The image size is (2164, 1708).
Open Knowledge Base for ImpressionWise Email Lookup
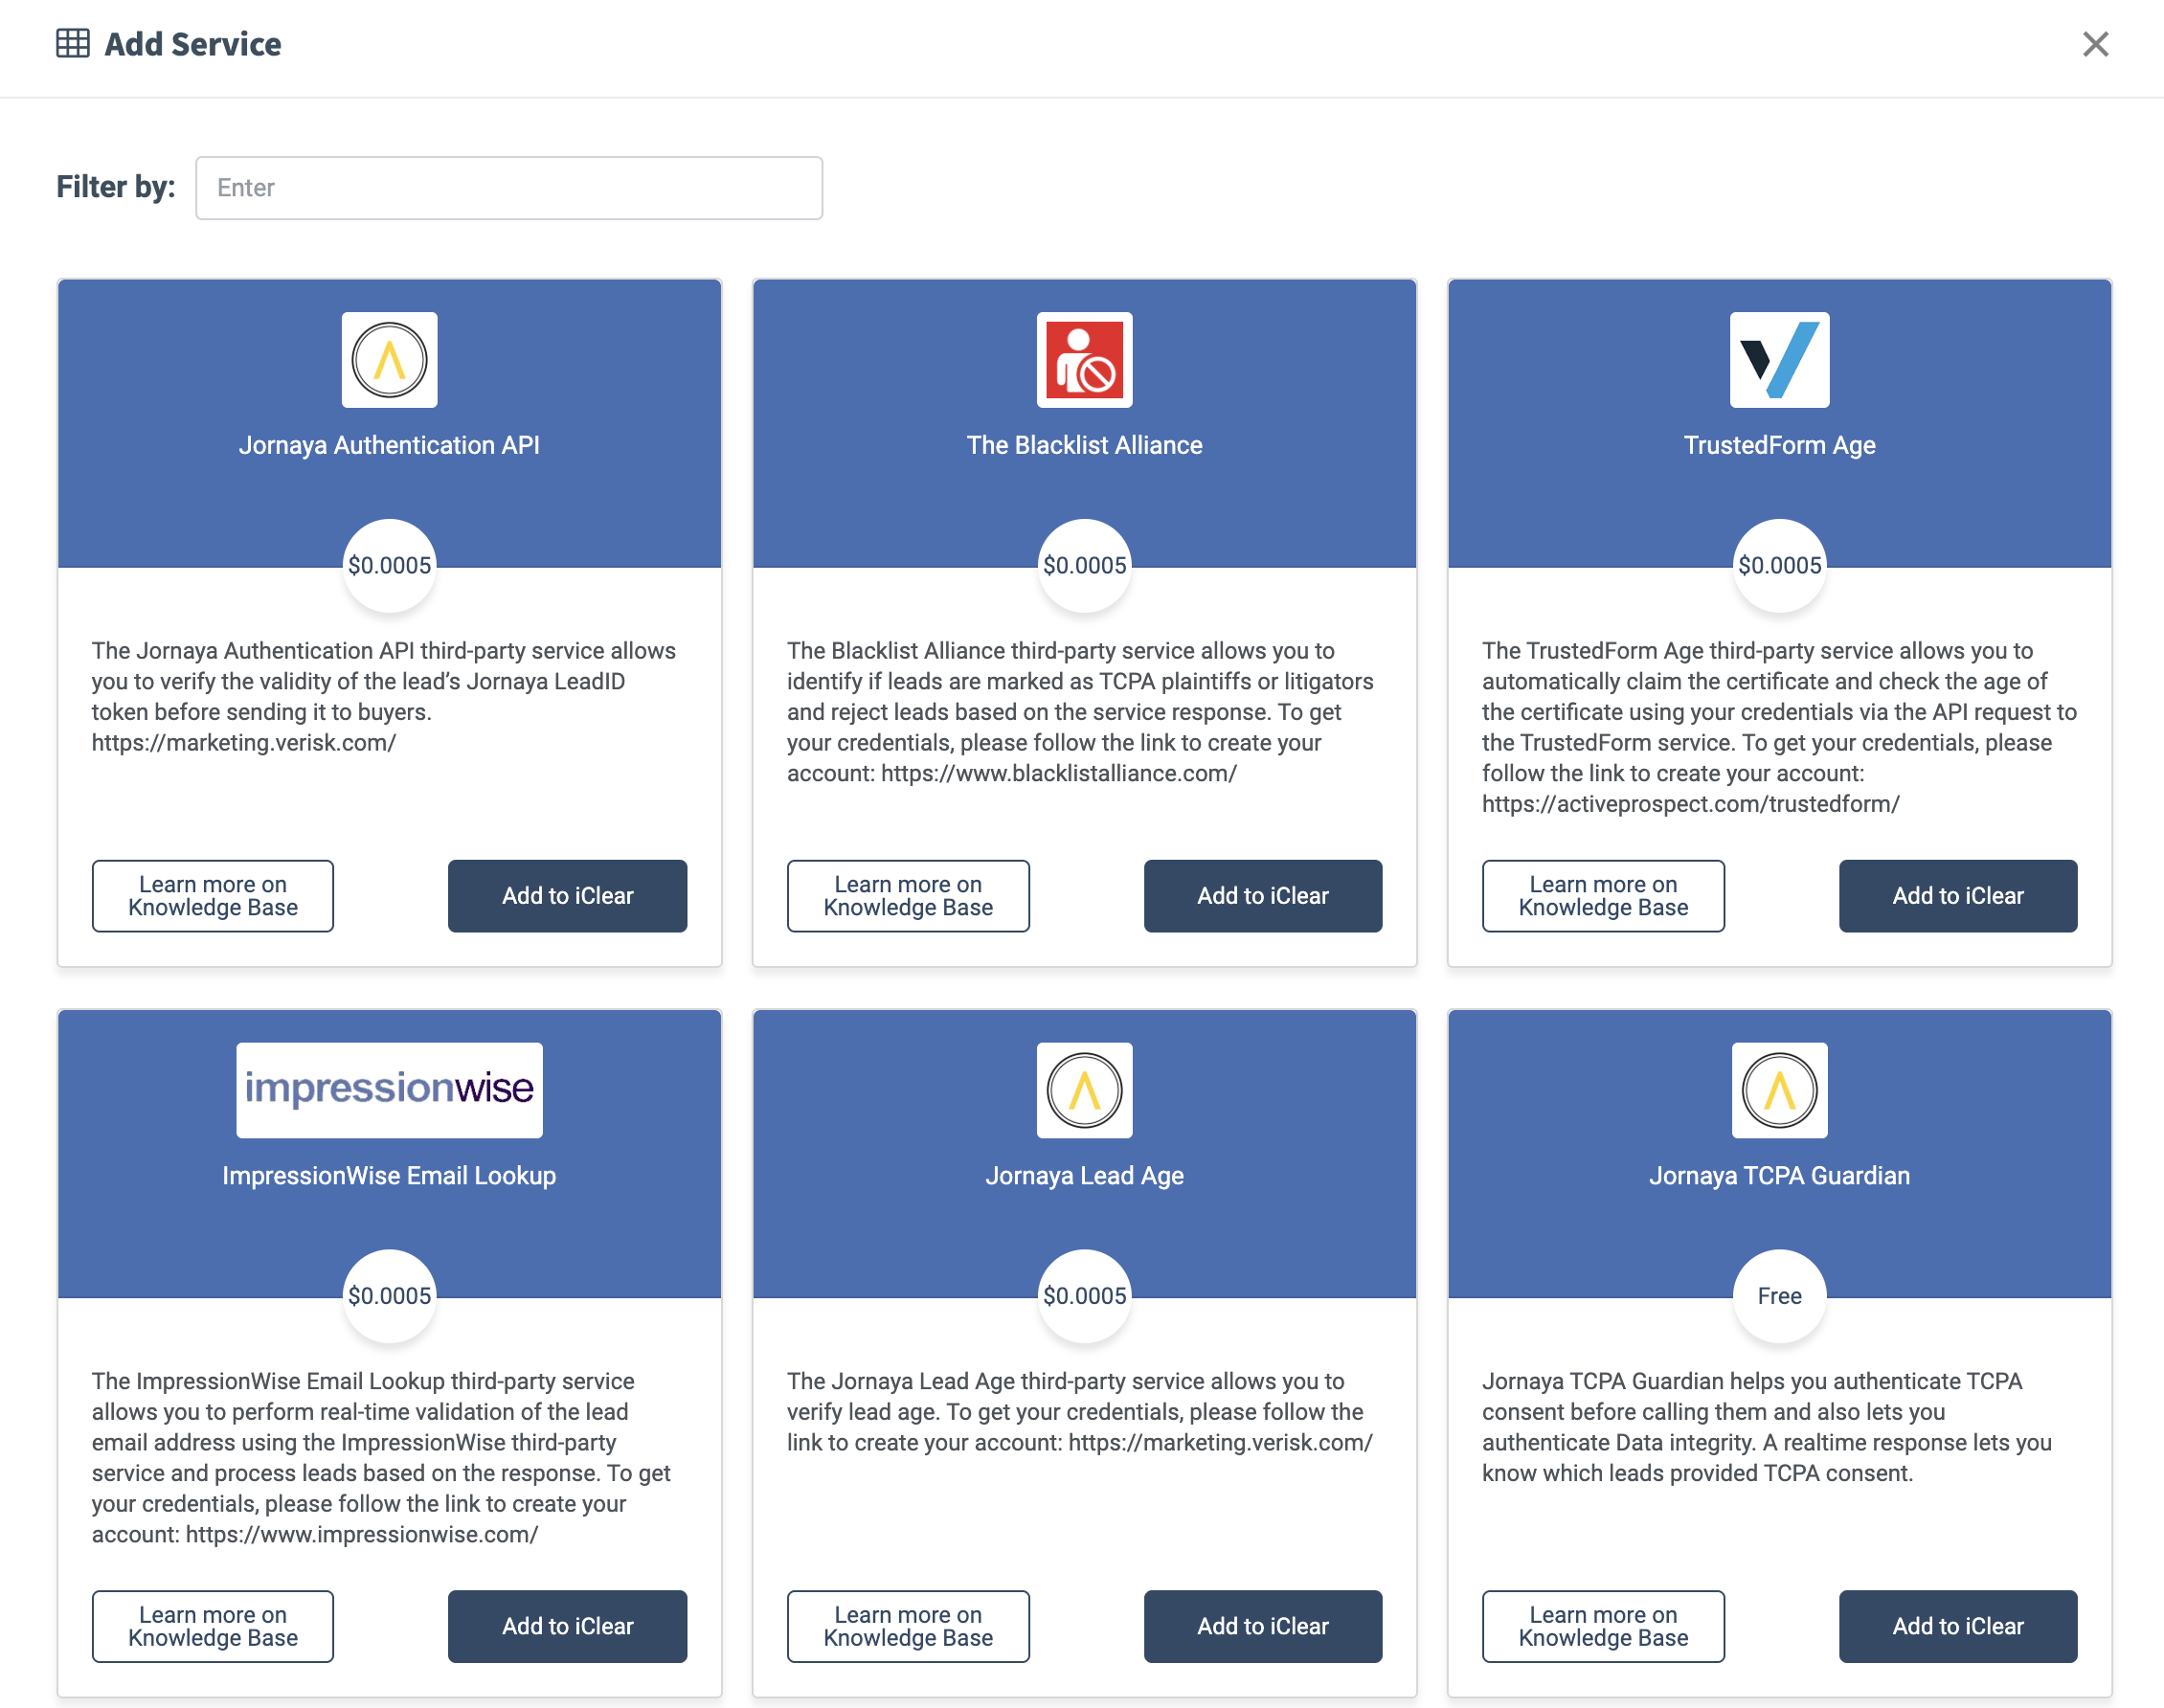point(213,1626)
